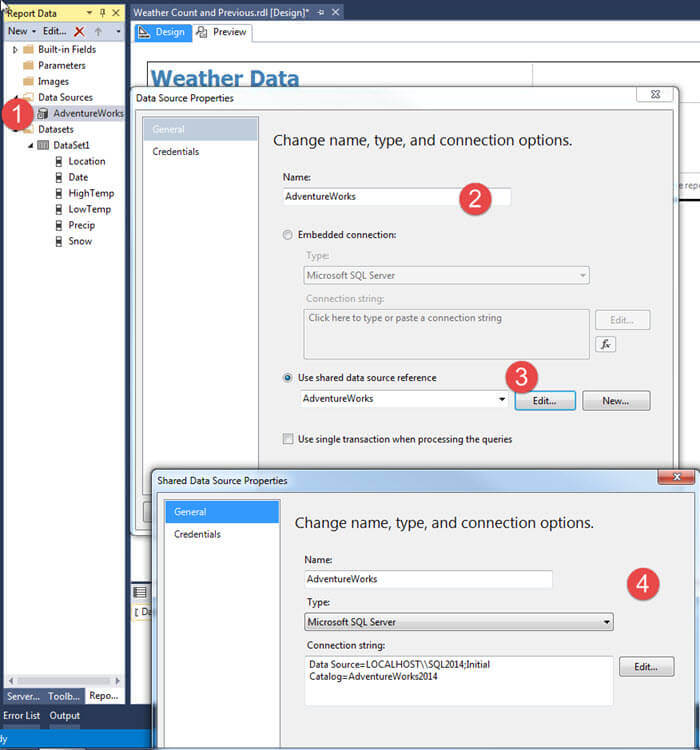Click the embedded connection string text box
The image size is (700, 750).
[x=446, y=334]
